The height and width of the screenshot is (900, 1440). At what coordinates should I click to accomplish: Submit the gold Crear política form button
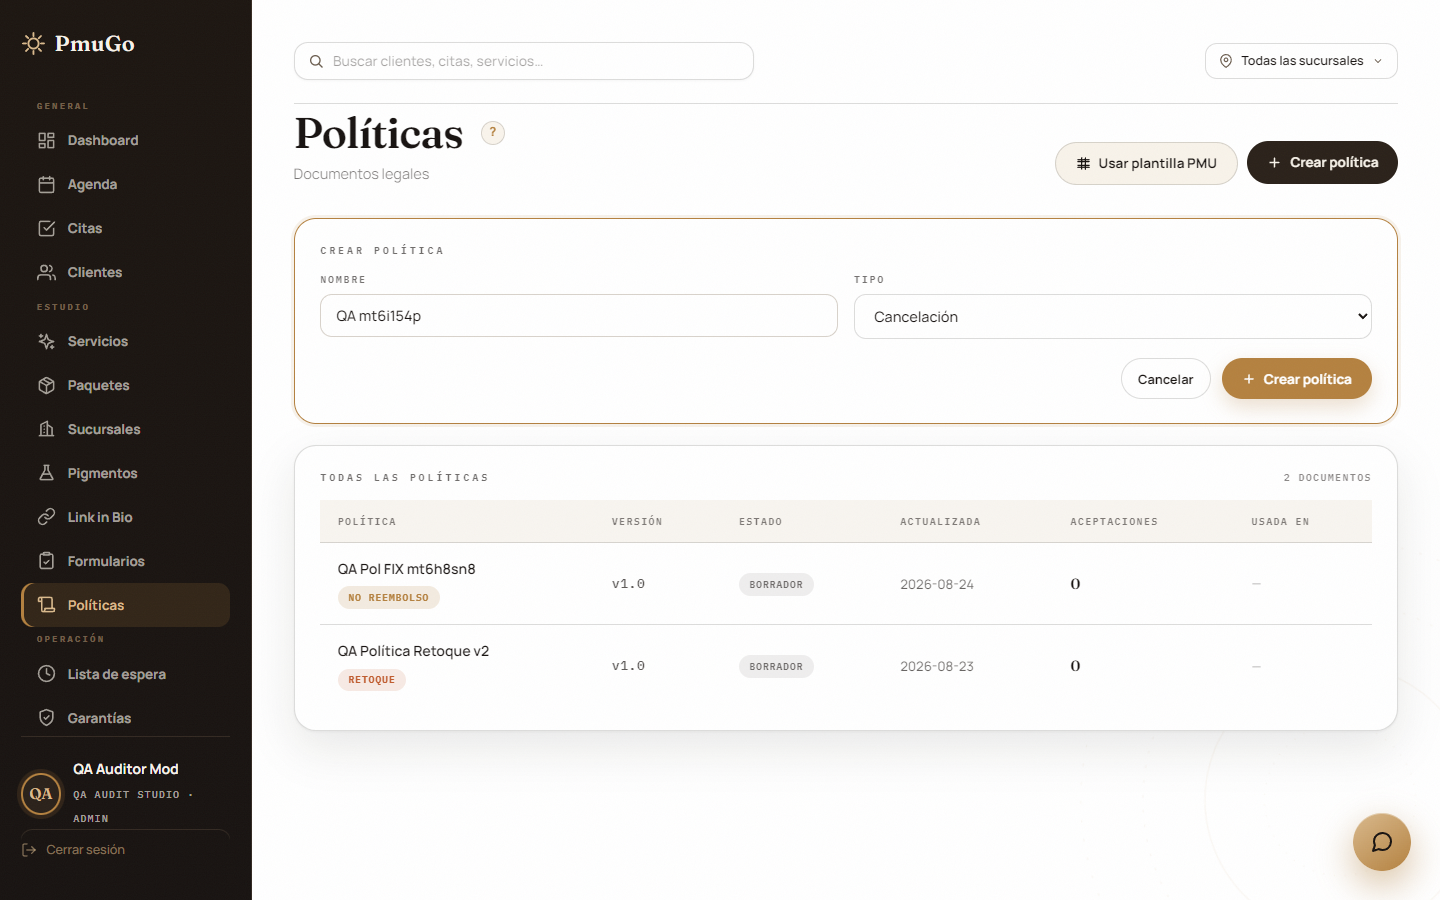click(x=1297, y=379)
